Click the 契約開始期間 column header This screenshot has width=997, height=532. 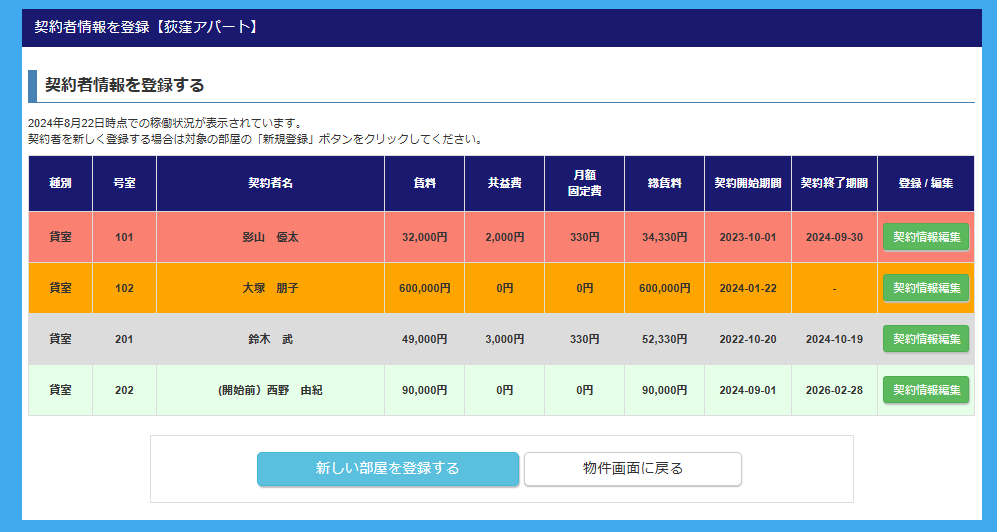click(x=747, y=184)
